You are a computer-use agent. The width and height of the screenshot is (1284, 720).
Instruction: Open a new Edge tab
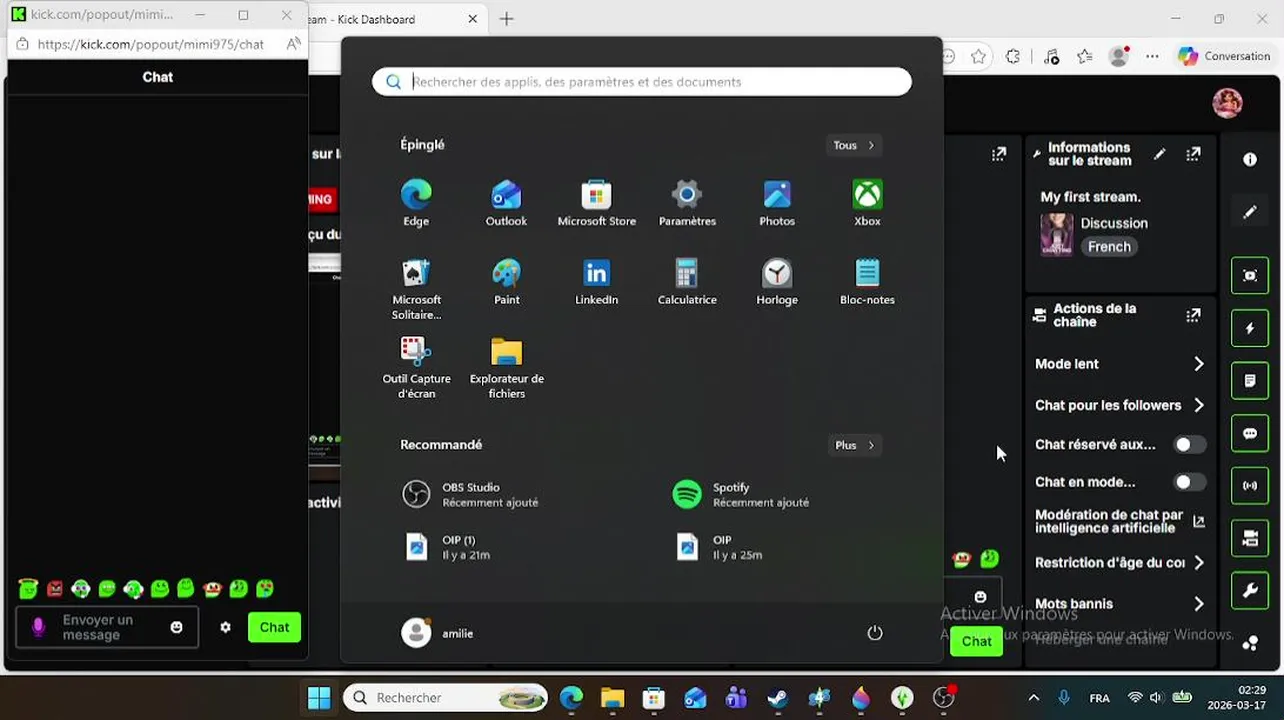(x=506, y=19)
